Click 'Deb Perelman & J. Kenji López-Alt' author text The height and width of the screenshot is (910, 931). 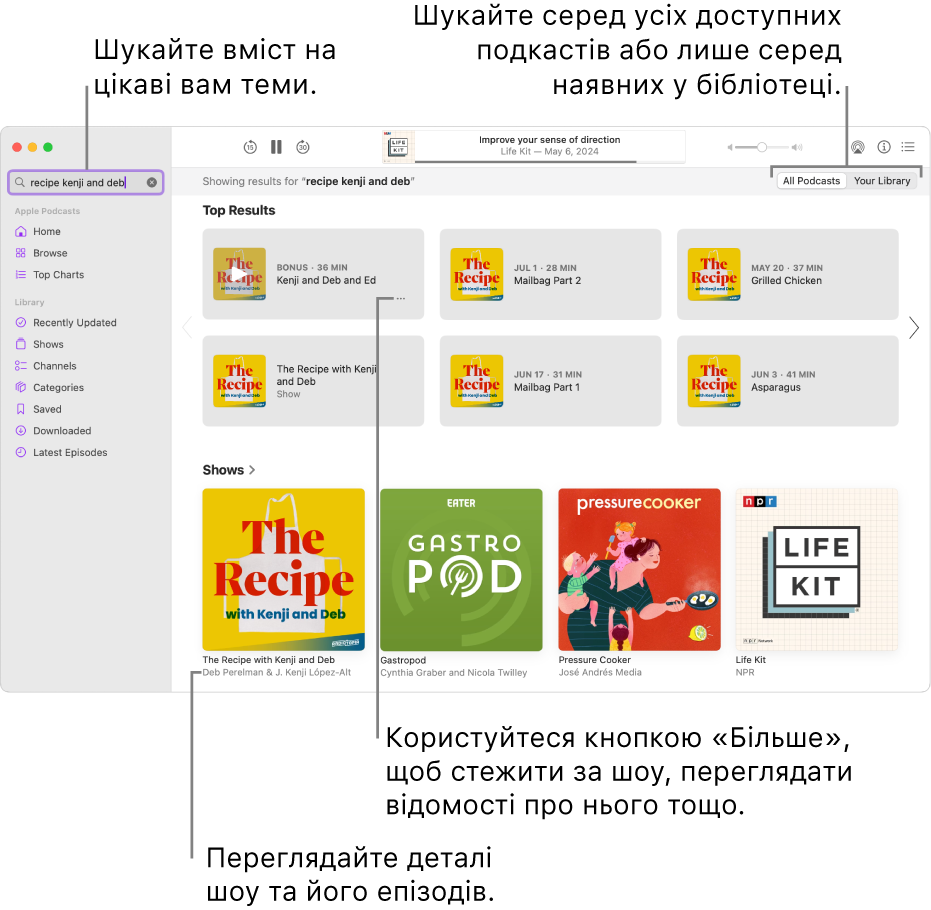coord(277,673)
